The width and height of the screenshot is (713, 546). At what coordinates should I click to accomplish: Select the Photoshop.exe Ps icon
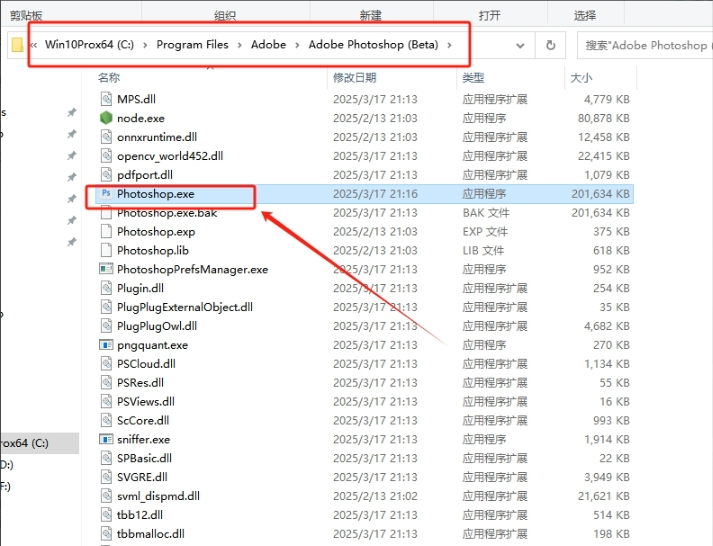click(106, 194)
